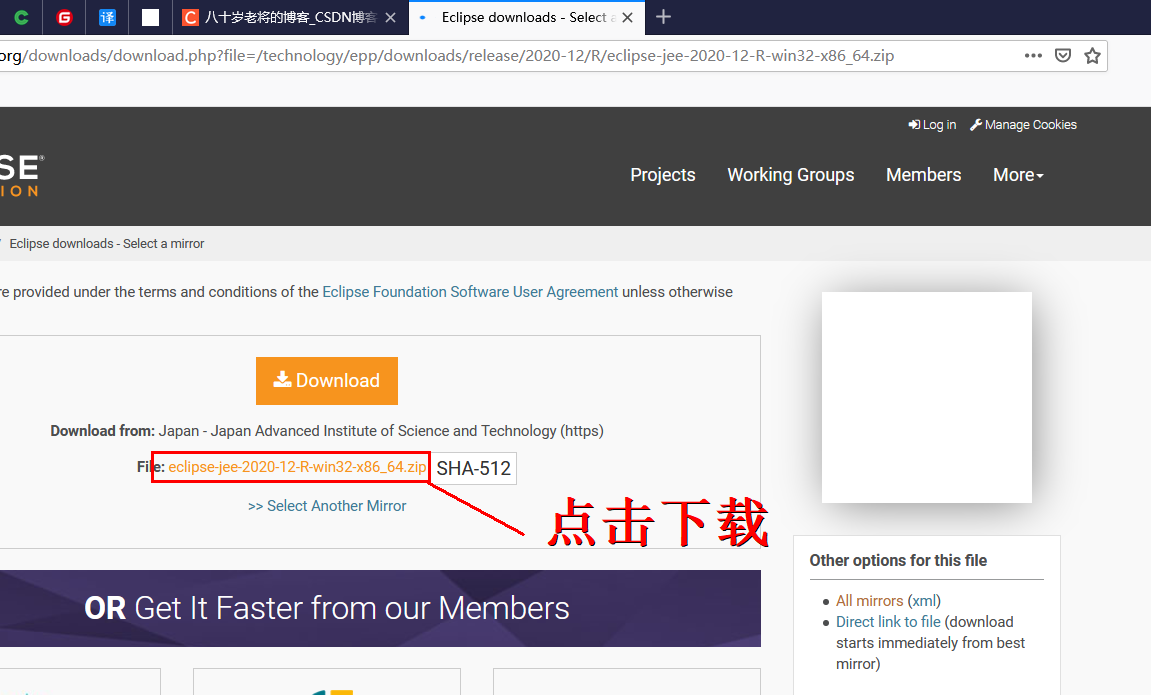Save page to Pocket icon
The width and height of the screenshot is (1151, 695).
click(x=1063, y=56)
